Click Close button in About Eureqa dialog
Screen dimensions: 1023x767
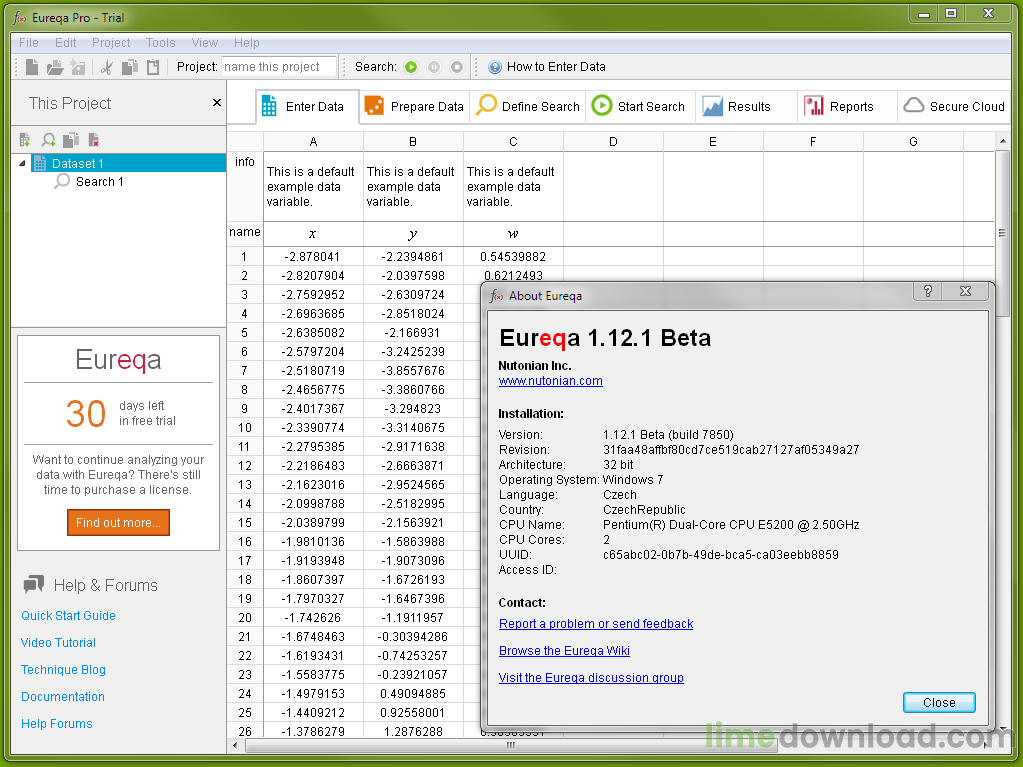(939, 702)
